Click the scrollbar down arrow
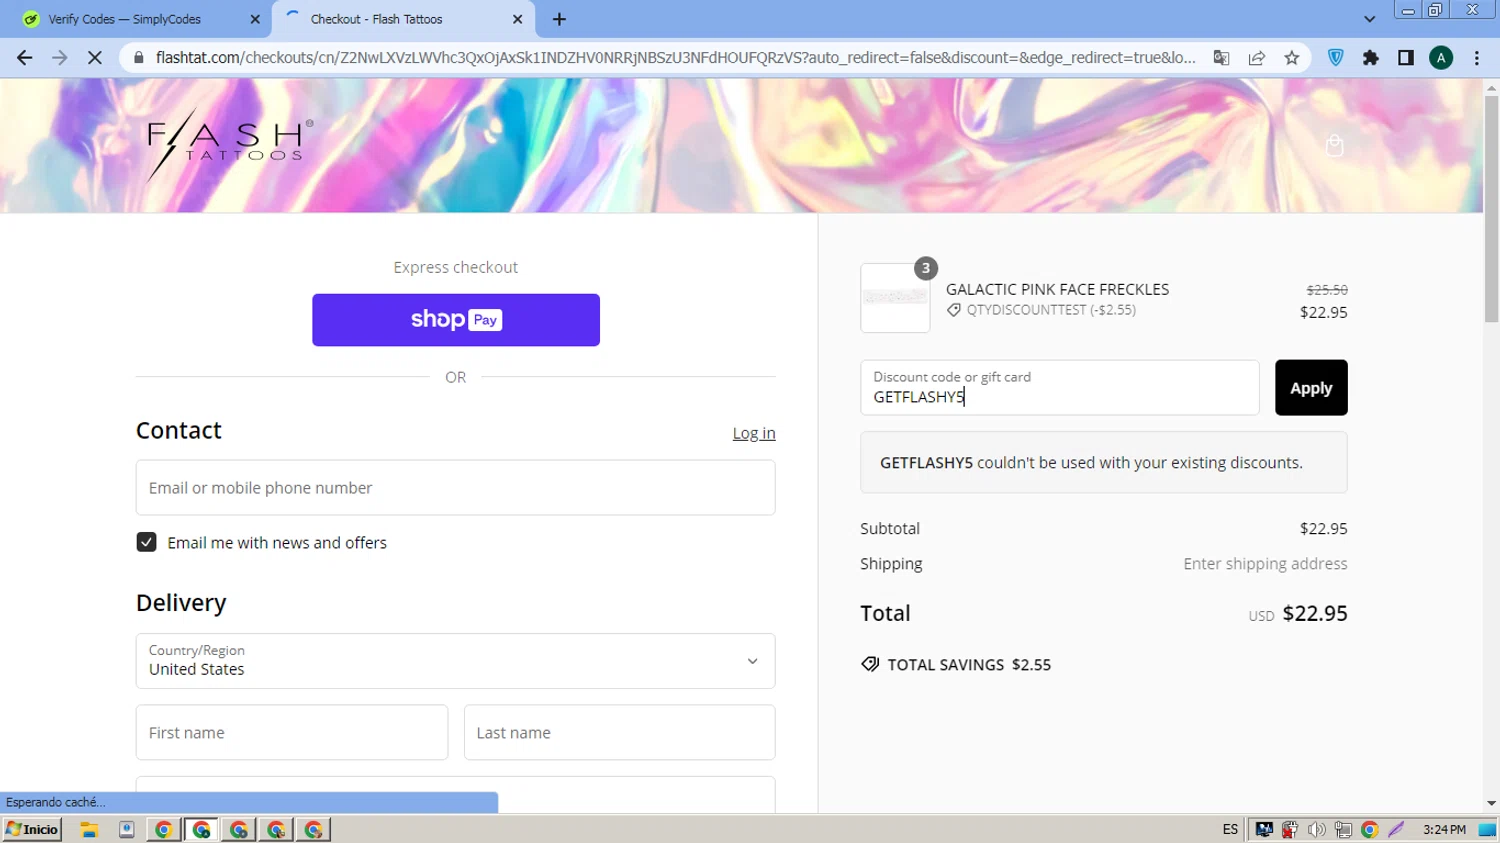Viewport: 1500px width, 843px height. 1491,803
